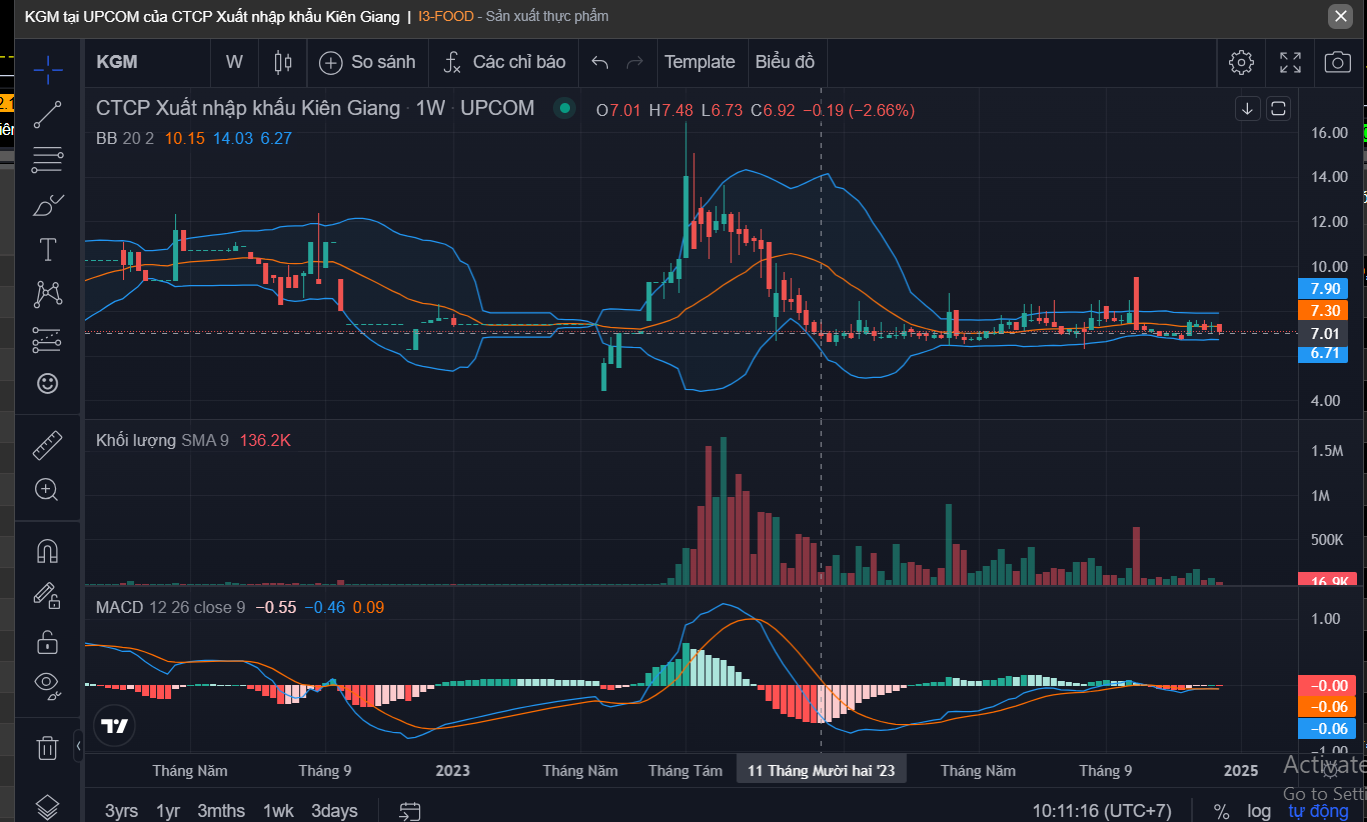Select the 3days time range
1367x822 pixels.
pos(334,811)
